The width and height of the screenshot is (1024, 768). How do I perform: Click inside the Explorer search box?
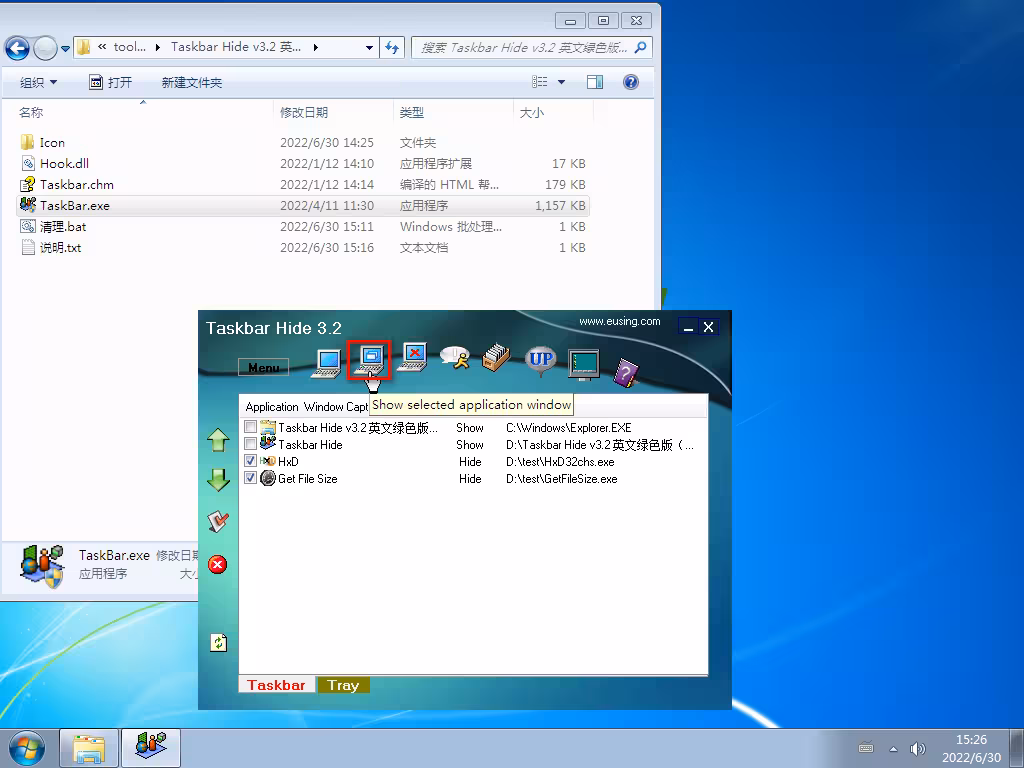click(524, 48)
